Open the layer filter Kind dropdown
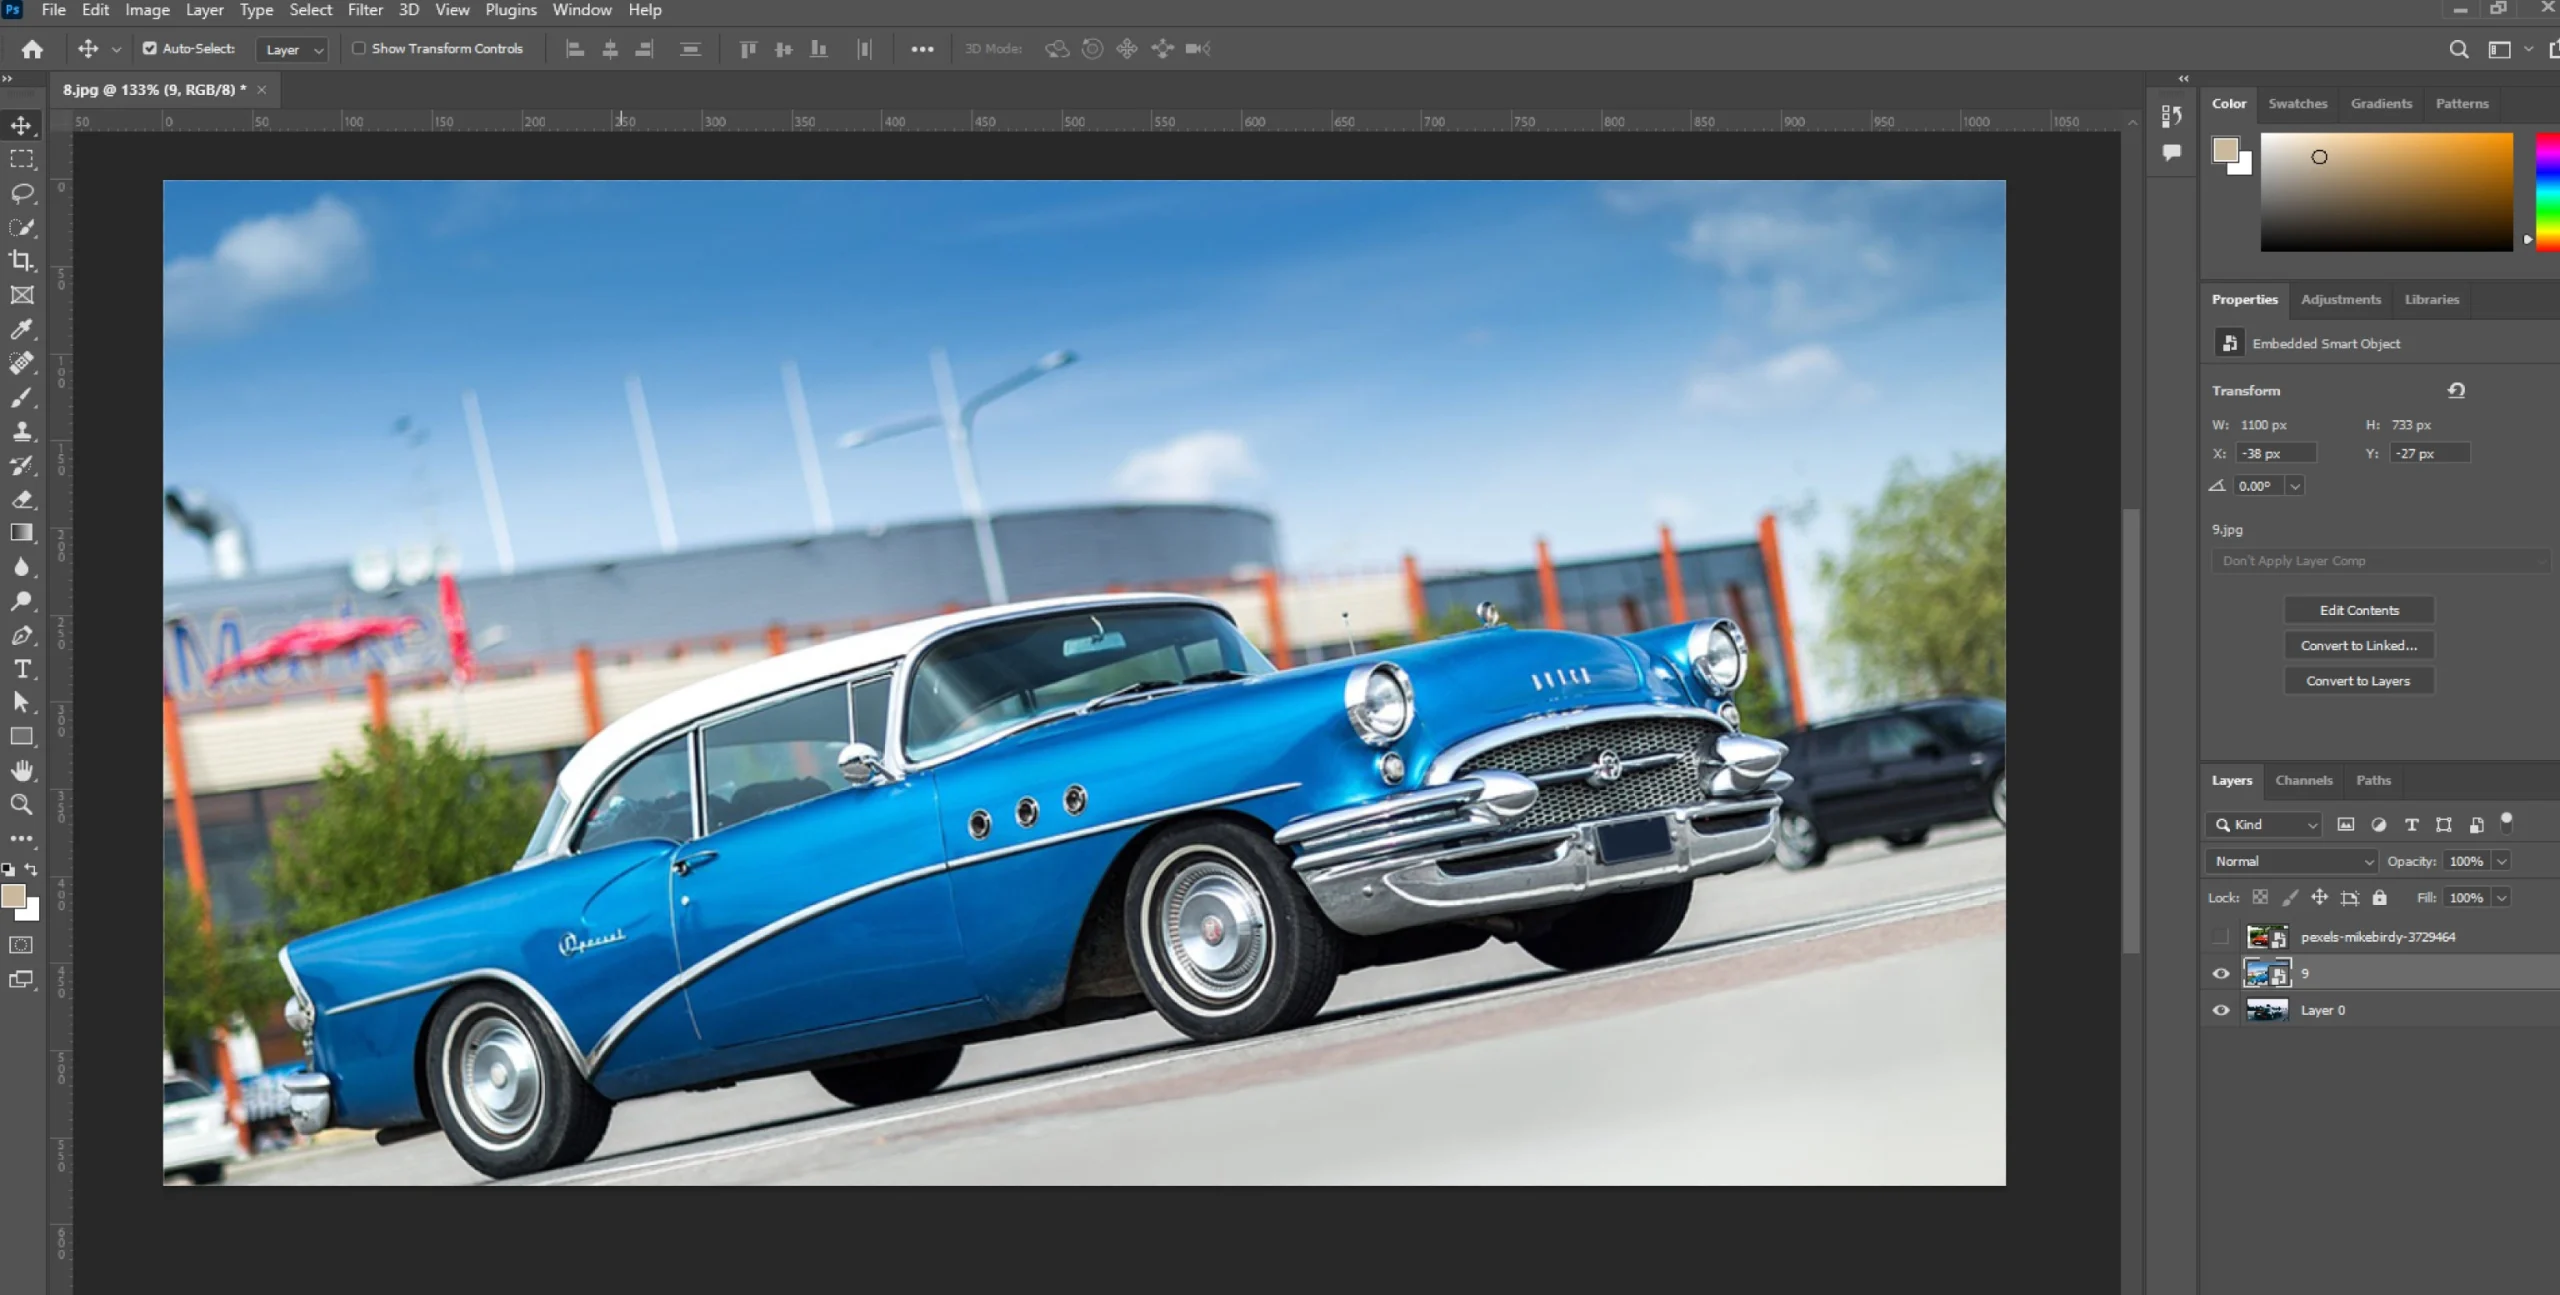Screen dimensions: 2560x1295 (2264, 824)
